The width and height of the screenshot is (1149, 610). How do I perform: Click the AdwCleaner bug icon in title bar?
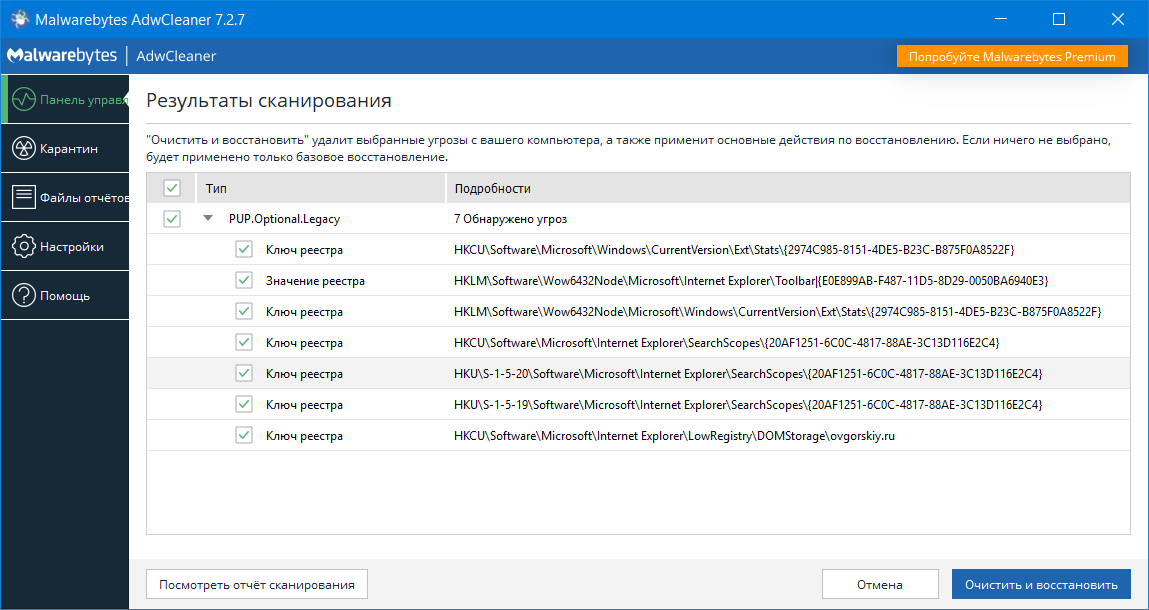[20, 19]
